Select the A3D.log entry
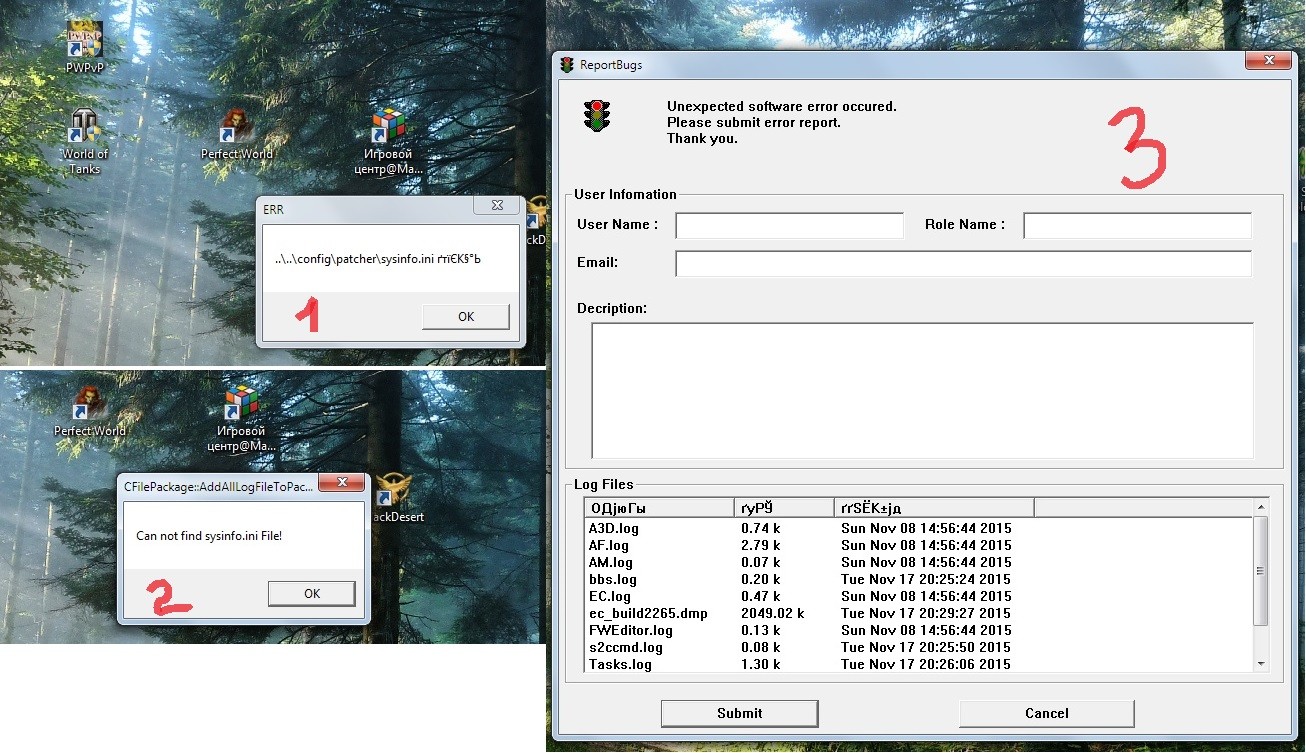Viewport: 1306px width, 753px height. pos(610,528)
